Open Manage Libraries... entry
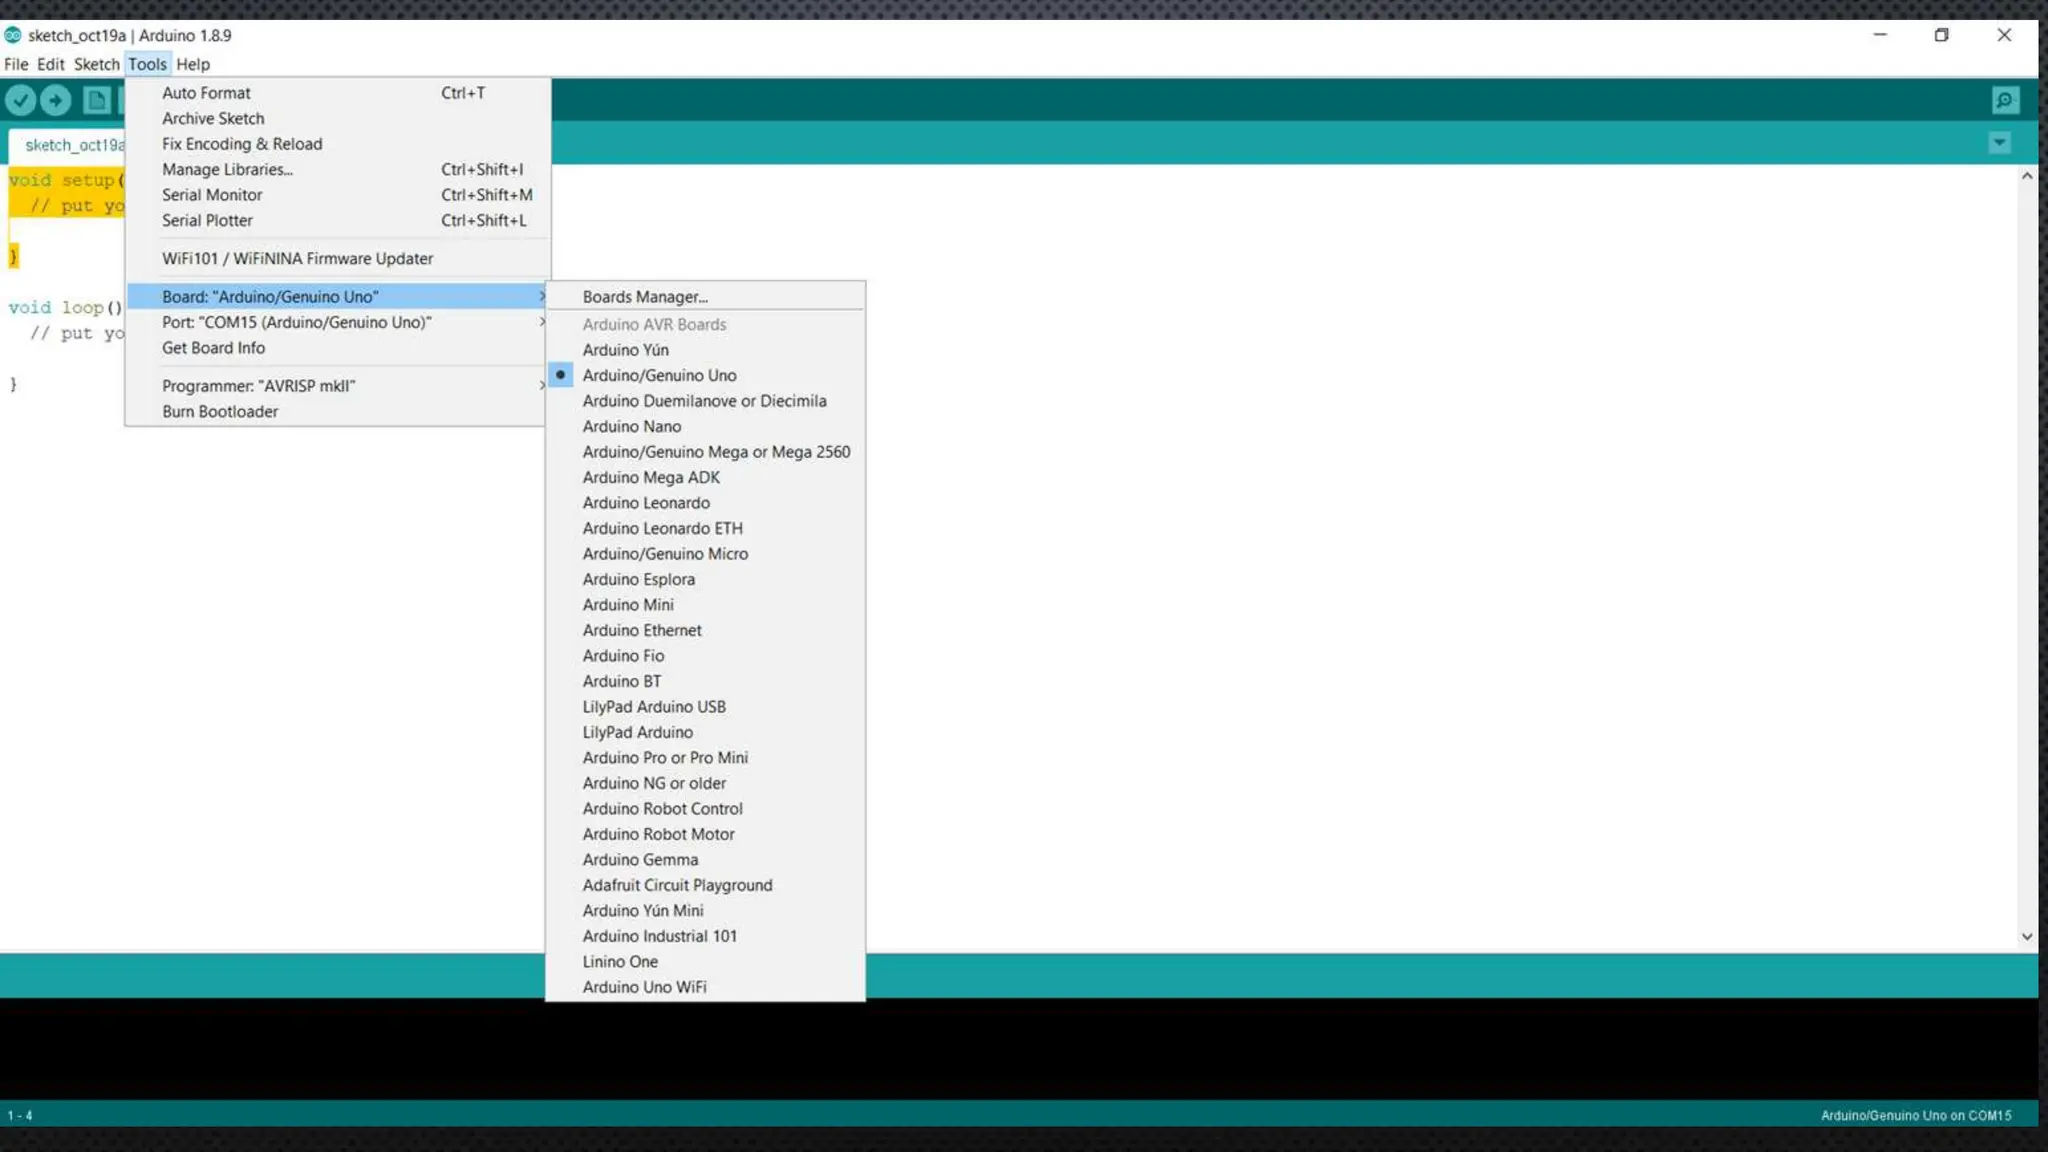The height and width of the screenshot is (1152, 2048). coord(338,169)
